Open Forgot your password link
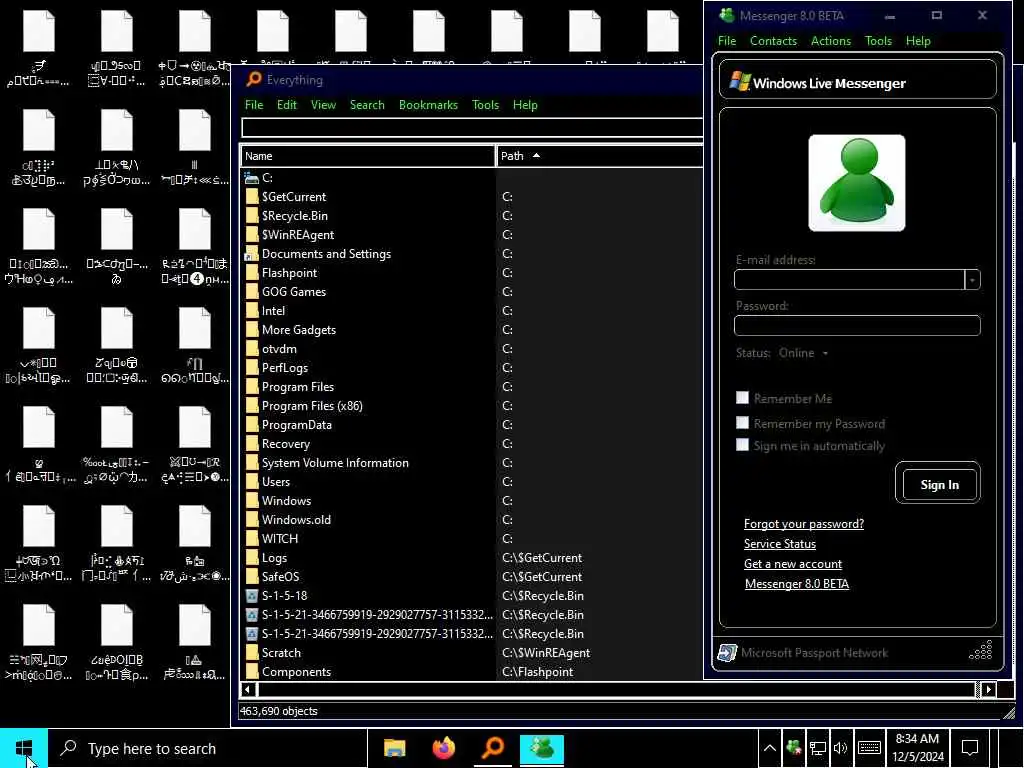The image size is (1024, 768). pyautogui.click(x=804, y=524)
